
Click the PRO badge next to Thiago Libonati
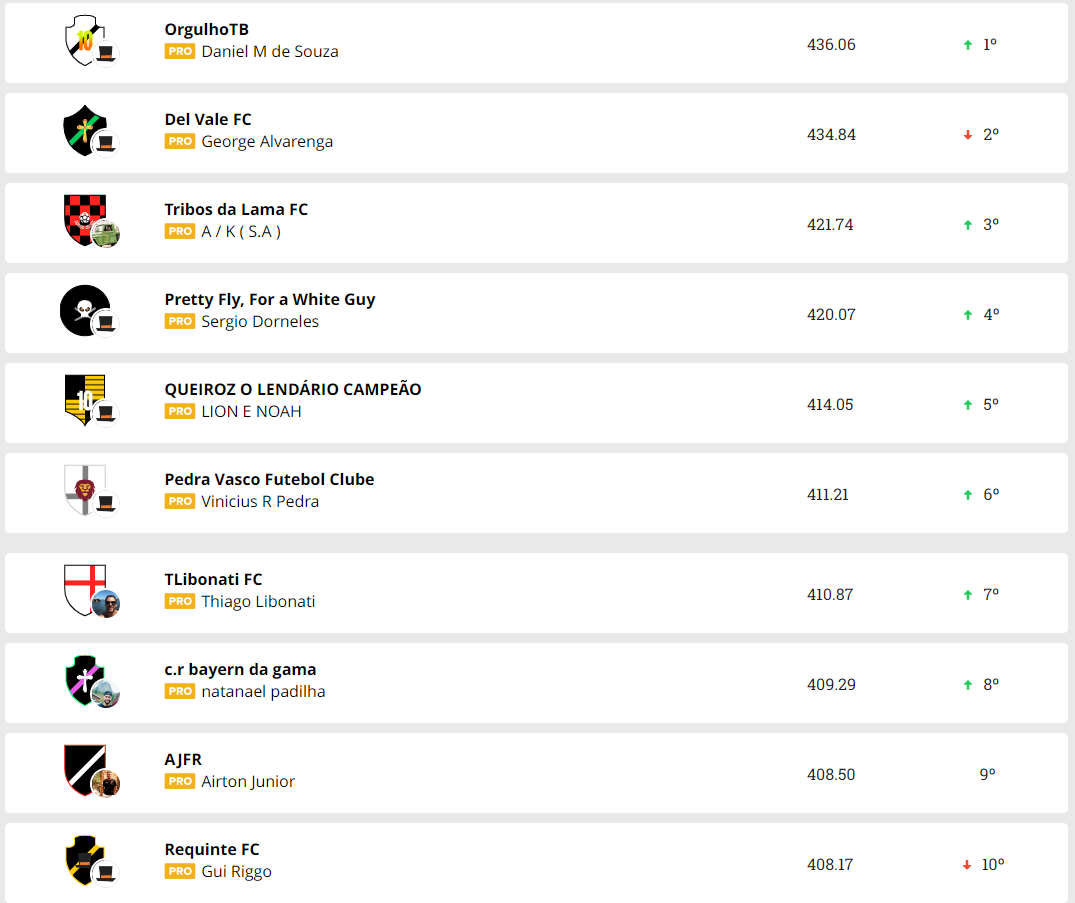pos(180,602)
